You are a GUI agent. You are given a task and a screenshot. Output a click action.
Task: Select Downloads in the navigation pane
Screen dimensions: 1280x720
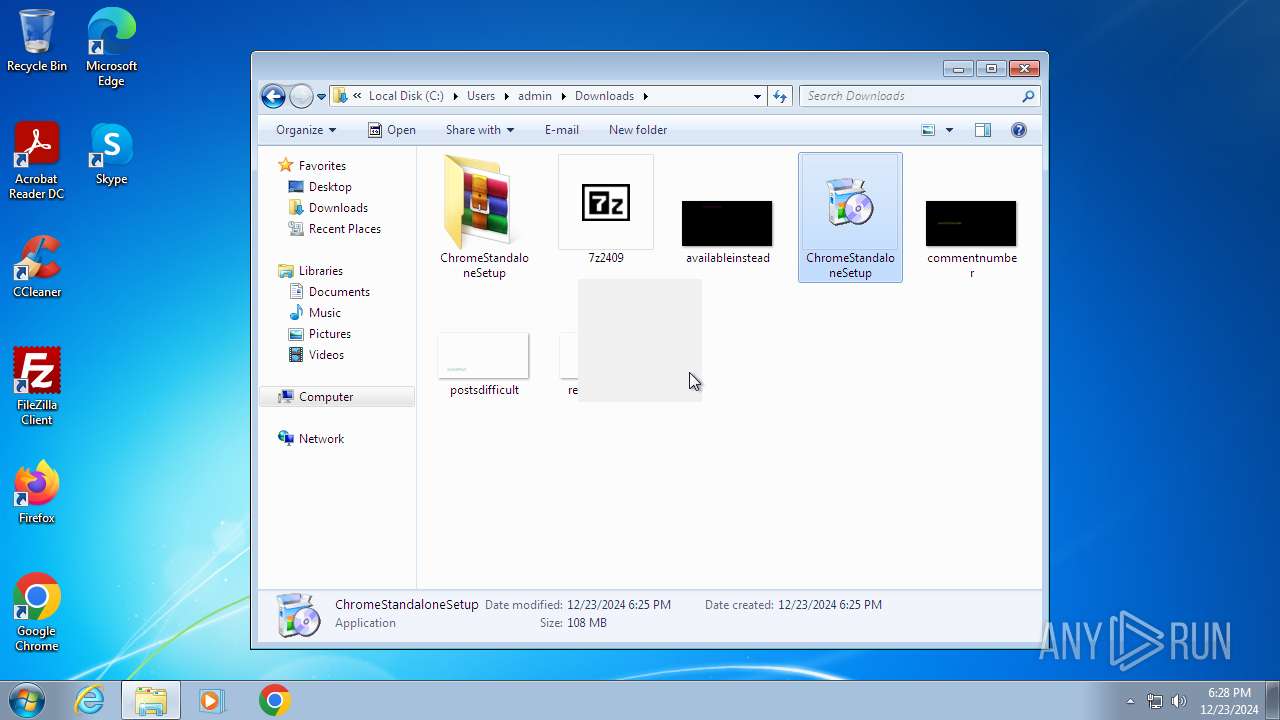pos(338,208)
